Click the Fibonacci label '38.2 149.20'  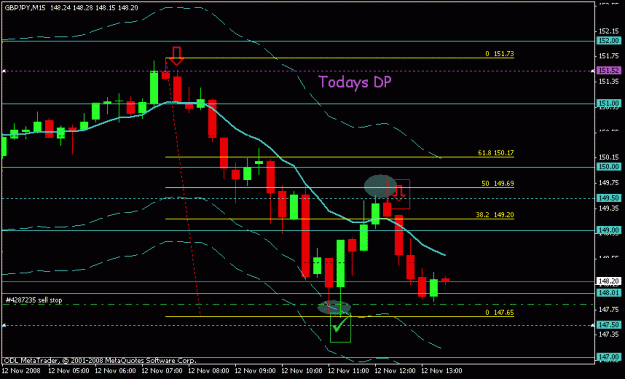[x=495, y=215]
